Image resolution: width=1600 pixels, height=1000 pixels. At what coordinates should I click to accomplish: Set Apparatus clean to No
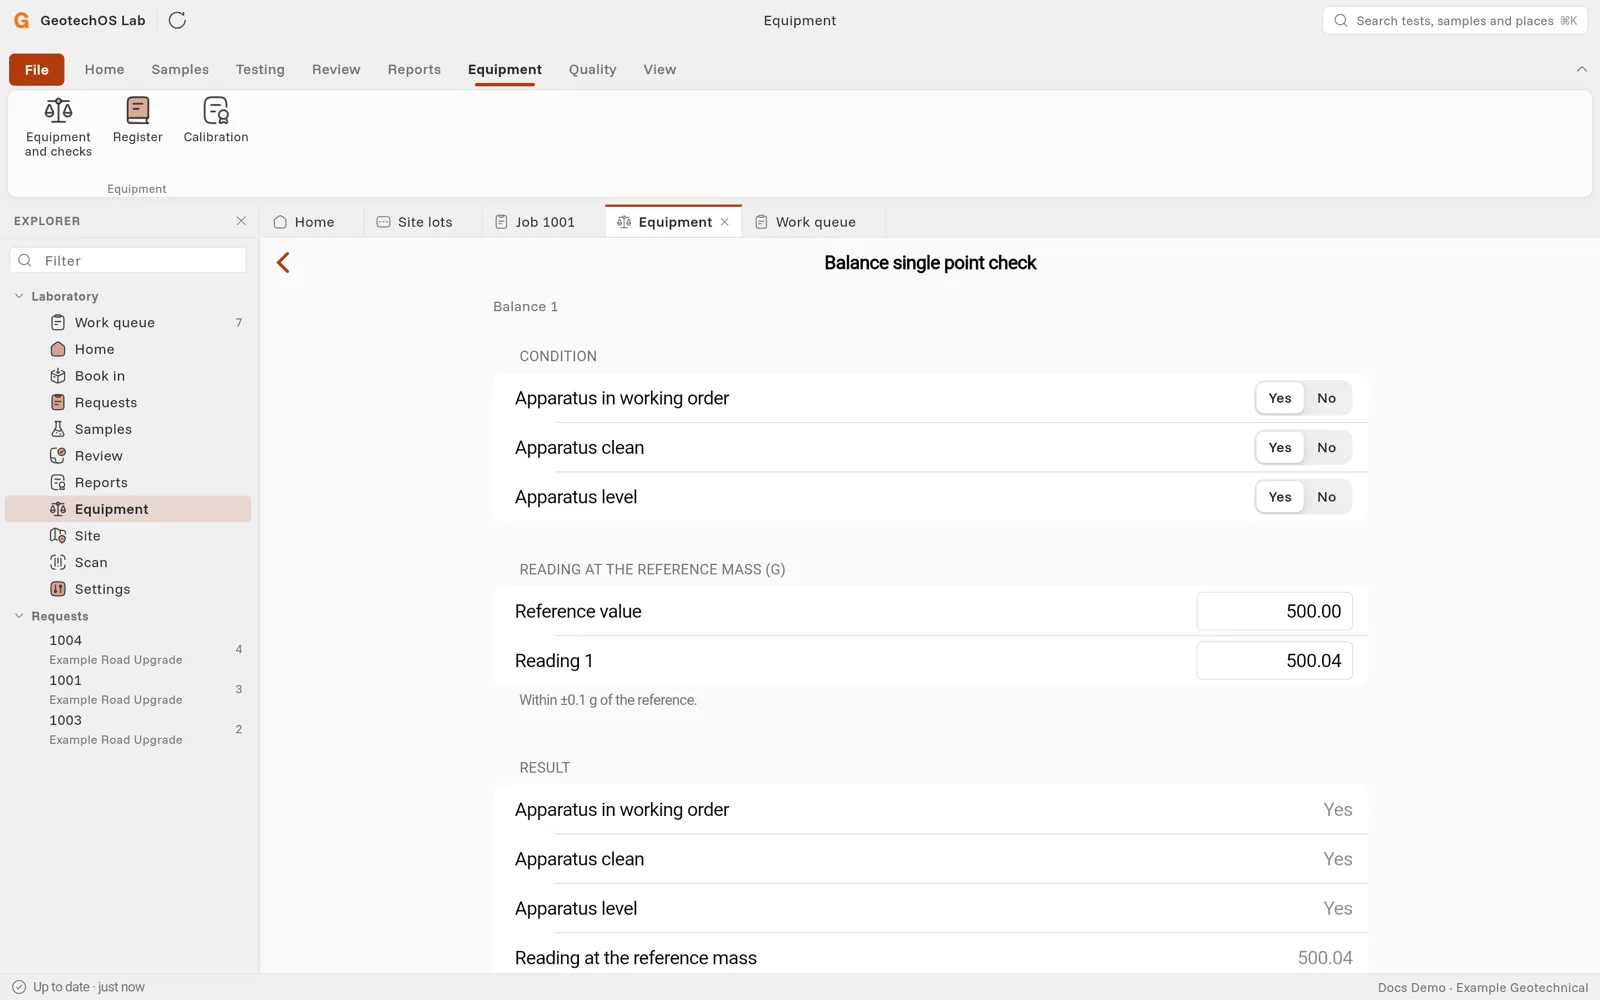(x=1327, y=448)
